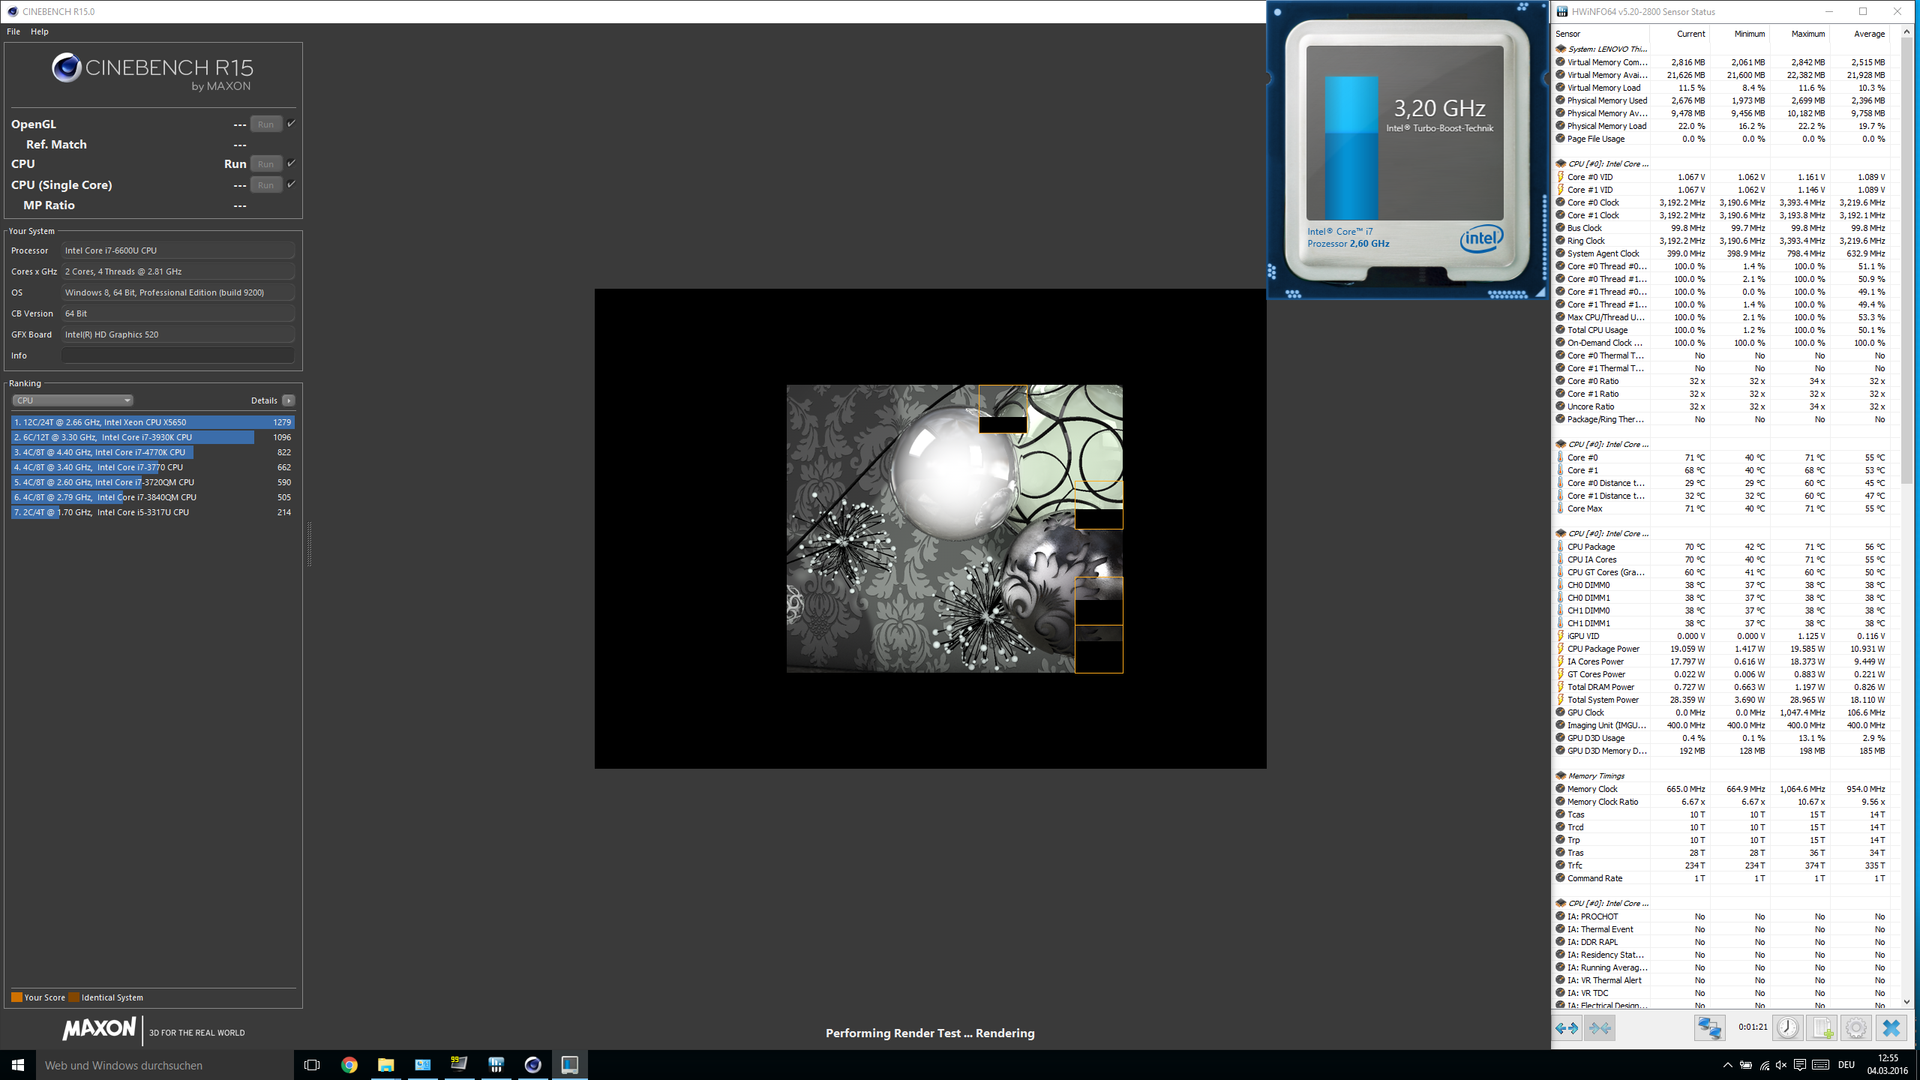The image size is (1920, 1080).
Task: Click HWiNFO log file add icon
Action: point(1822,1027)
